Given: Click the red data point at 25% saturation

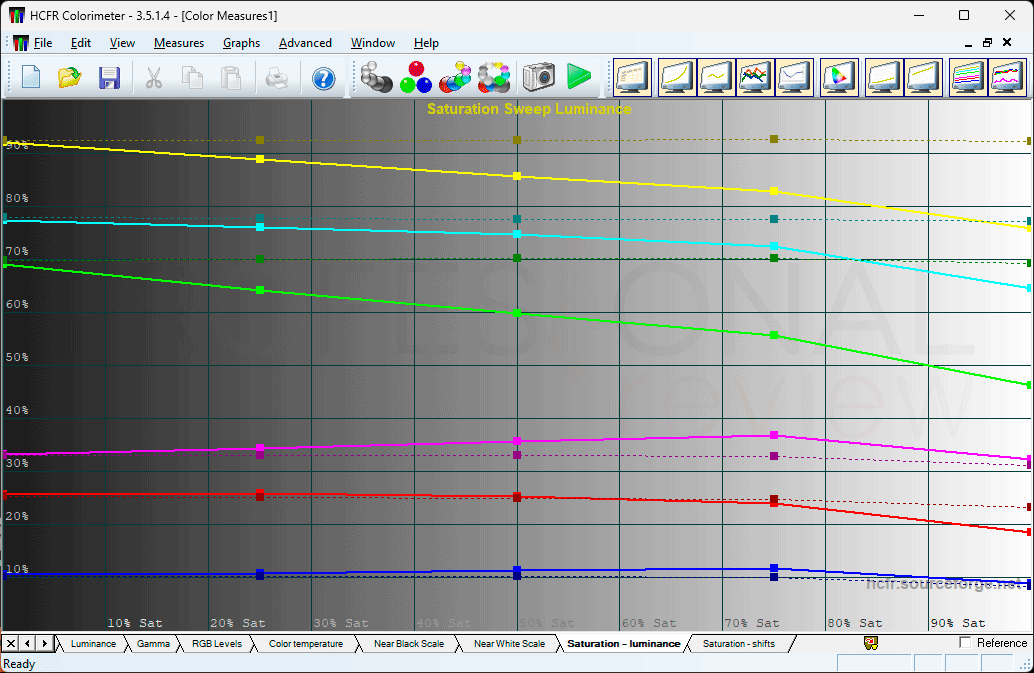Looking at the screenshot, I should click(260, 494).
